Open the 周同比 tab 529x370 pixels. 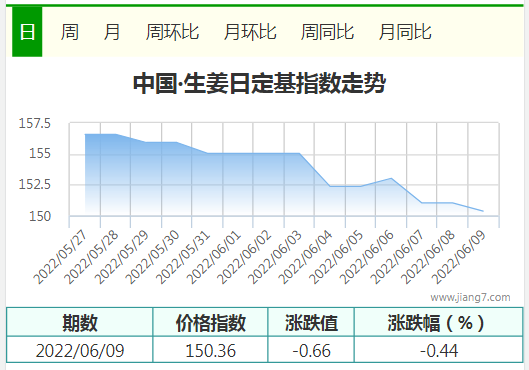click(x=327, y=32)
